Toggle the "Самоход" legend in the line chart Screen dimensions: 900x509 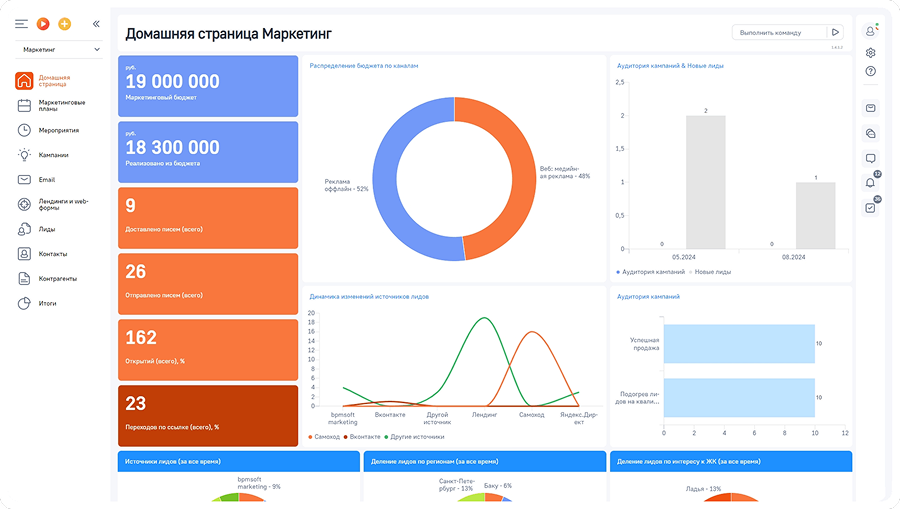[325, 437]
